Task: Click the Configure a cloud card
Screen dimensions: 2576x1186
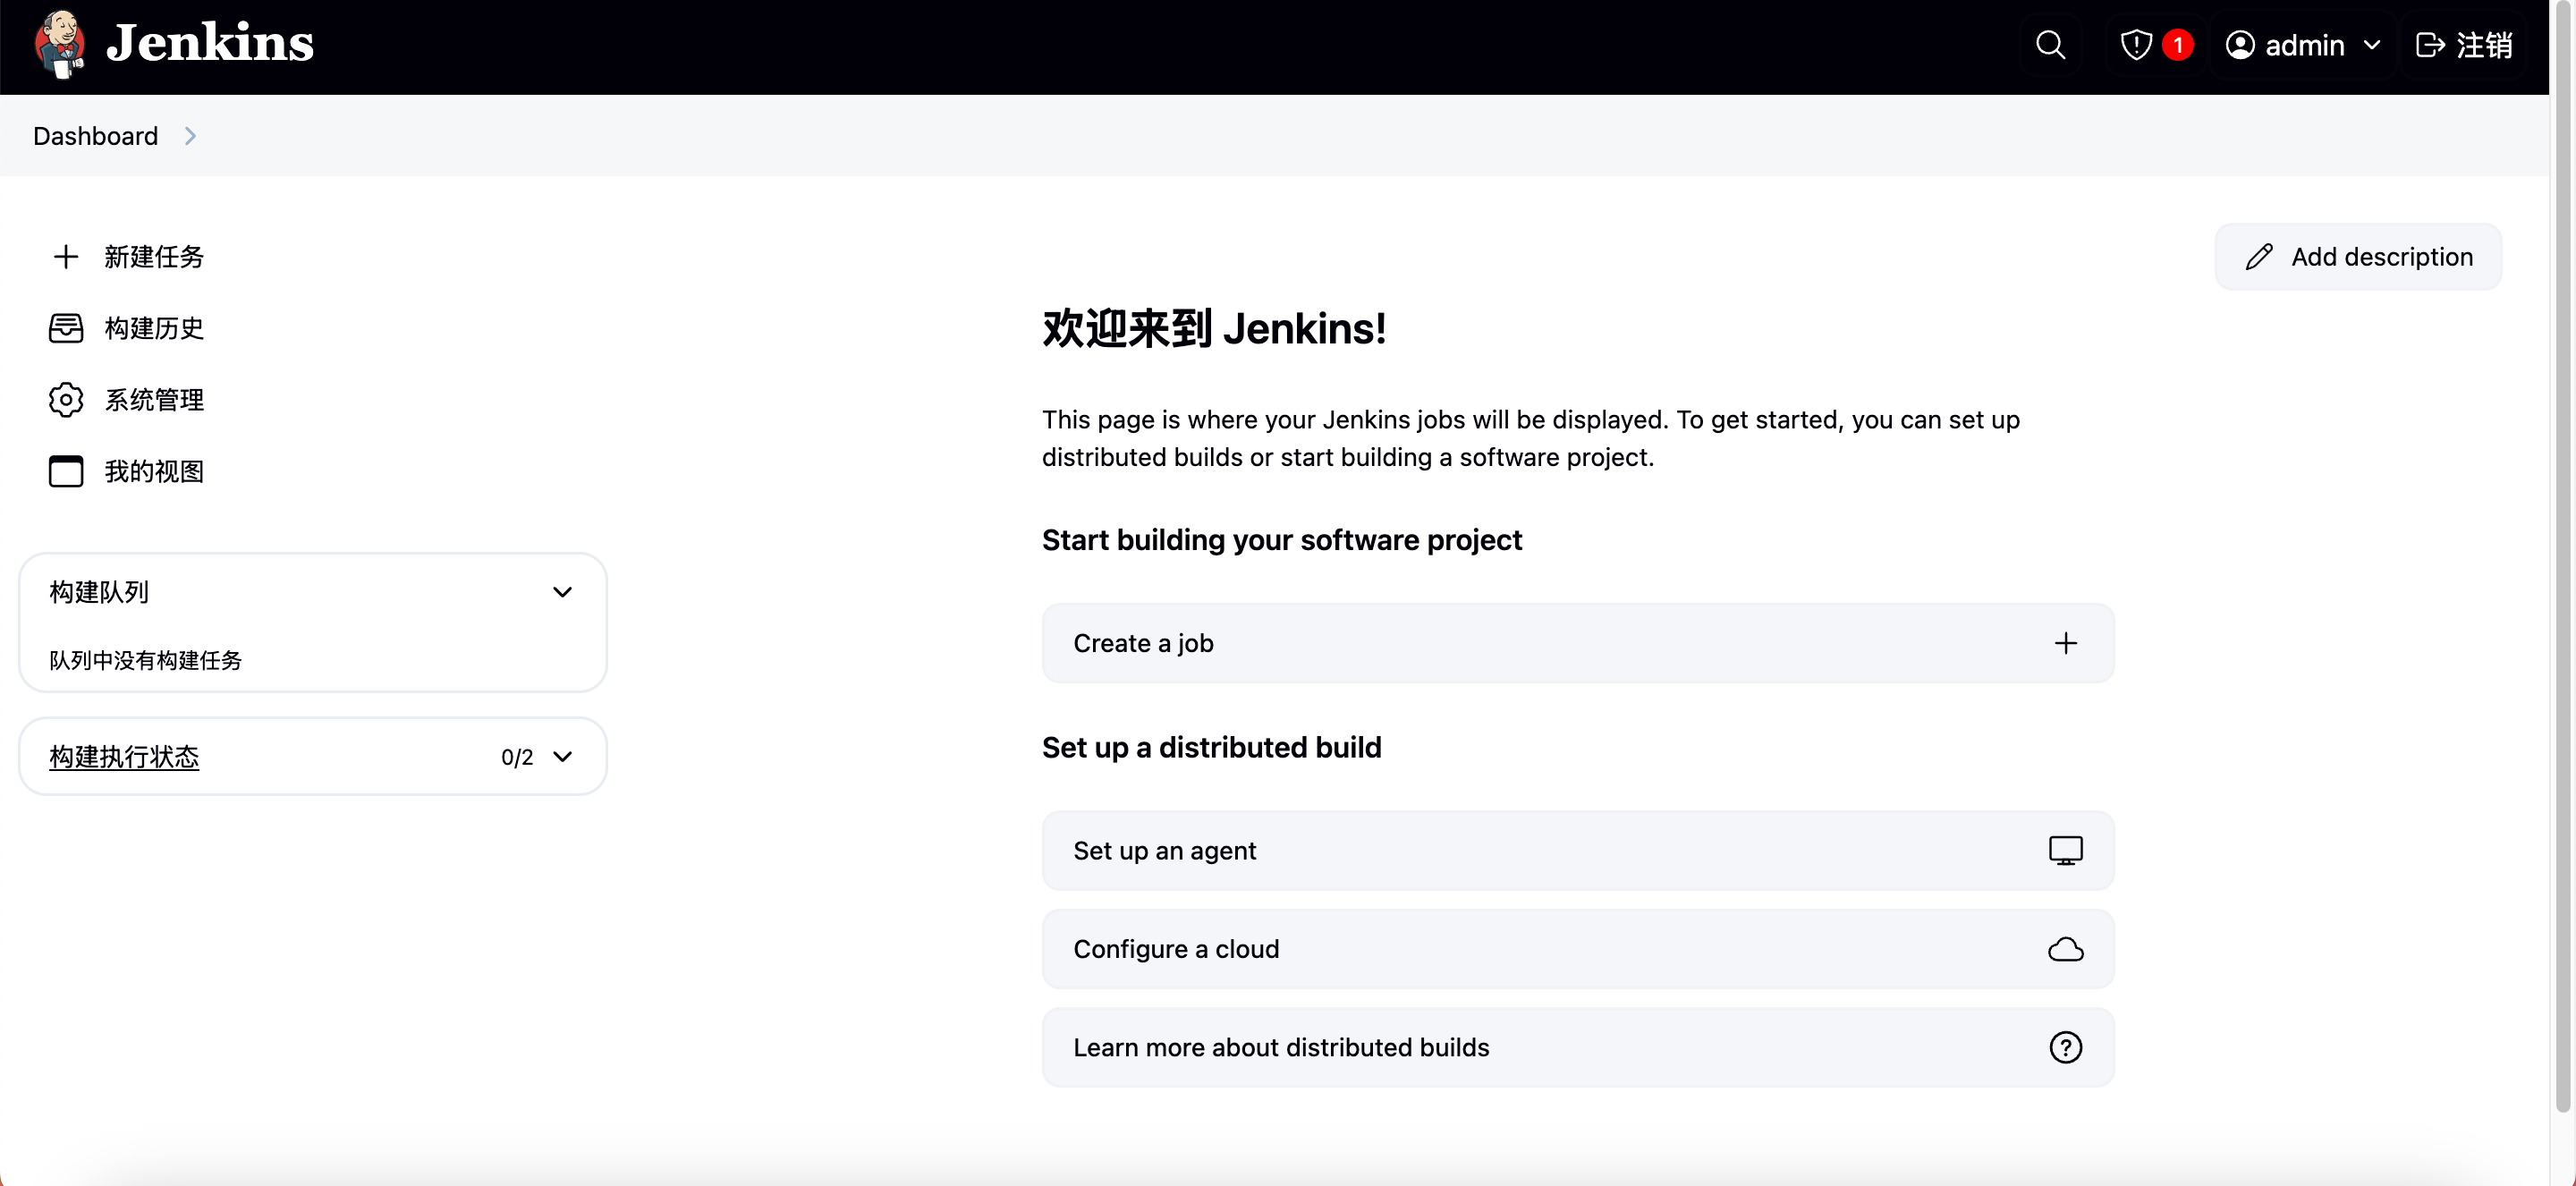Action: tap(1578, 949)
